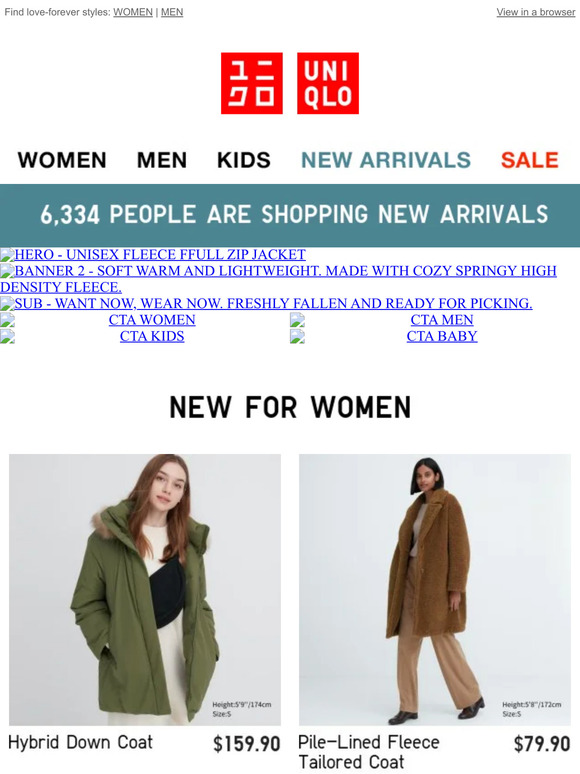580x774 pixels.
Task: Click broken image icon next to CTA KIDS
Action: coord(7,336)
